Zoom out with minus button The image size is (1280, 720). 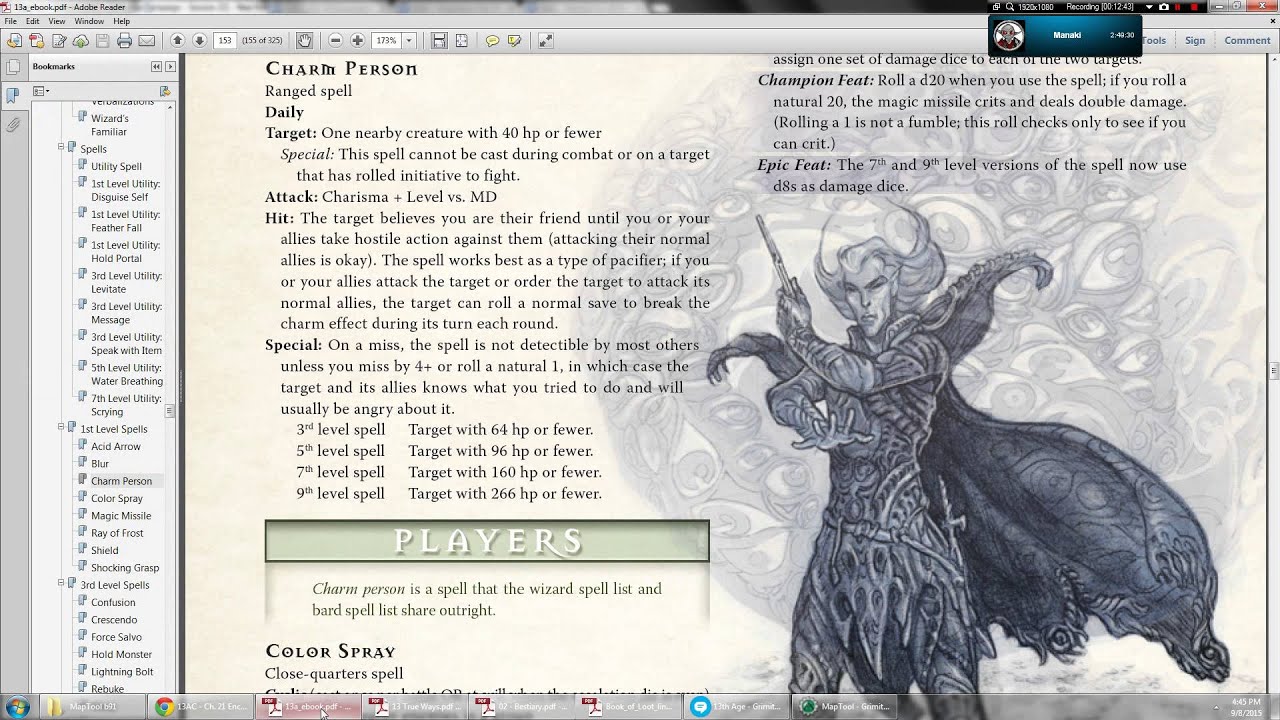click(335, 41)
